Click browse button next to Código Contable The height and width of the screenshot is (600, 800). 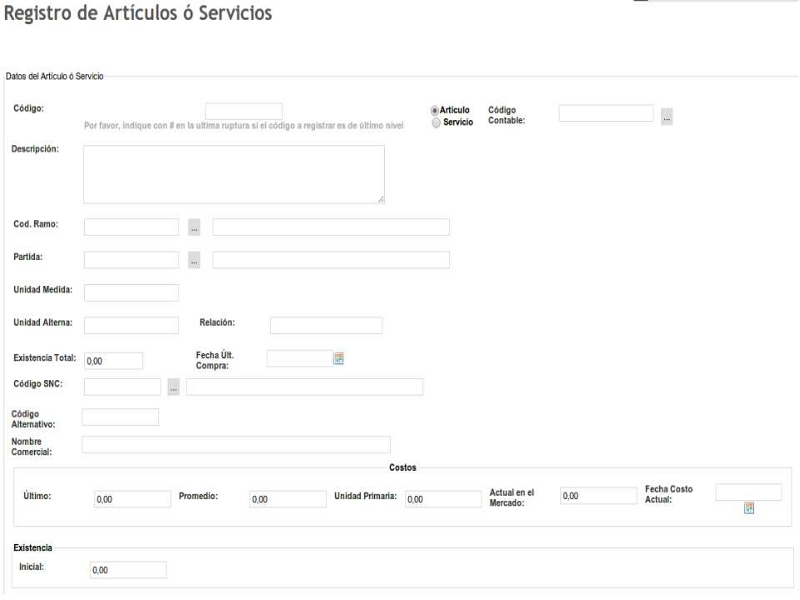[x=667, y=117]
